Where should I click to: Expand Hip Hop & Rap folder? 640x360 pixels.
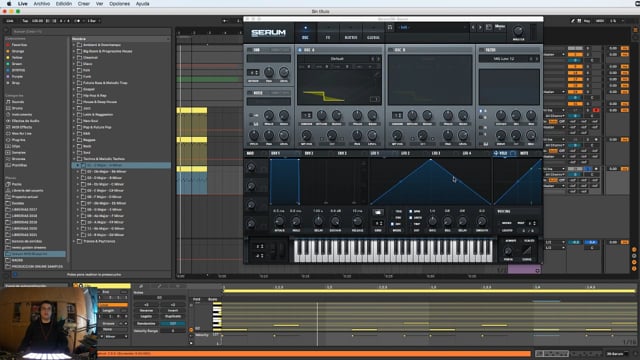click(74, 96)
